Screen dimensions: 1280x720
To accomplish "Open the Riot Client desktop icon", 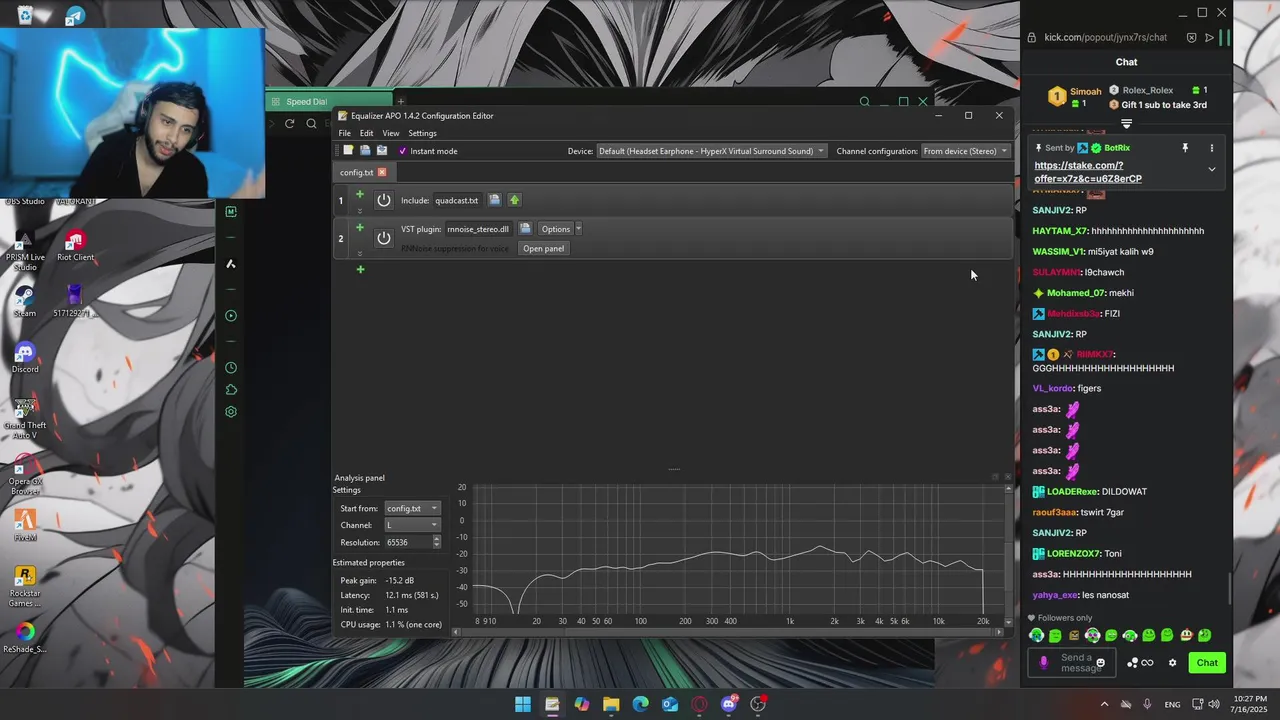I will click(75, 246).
